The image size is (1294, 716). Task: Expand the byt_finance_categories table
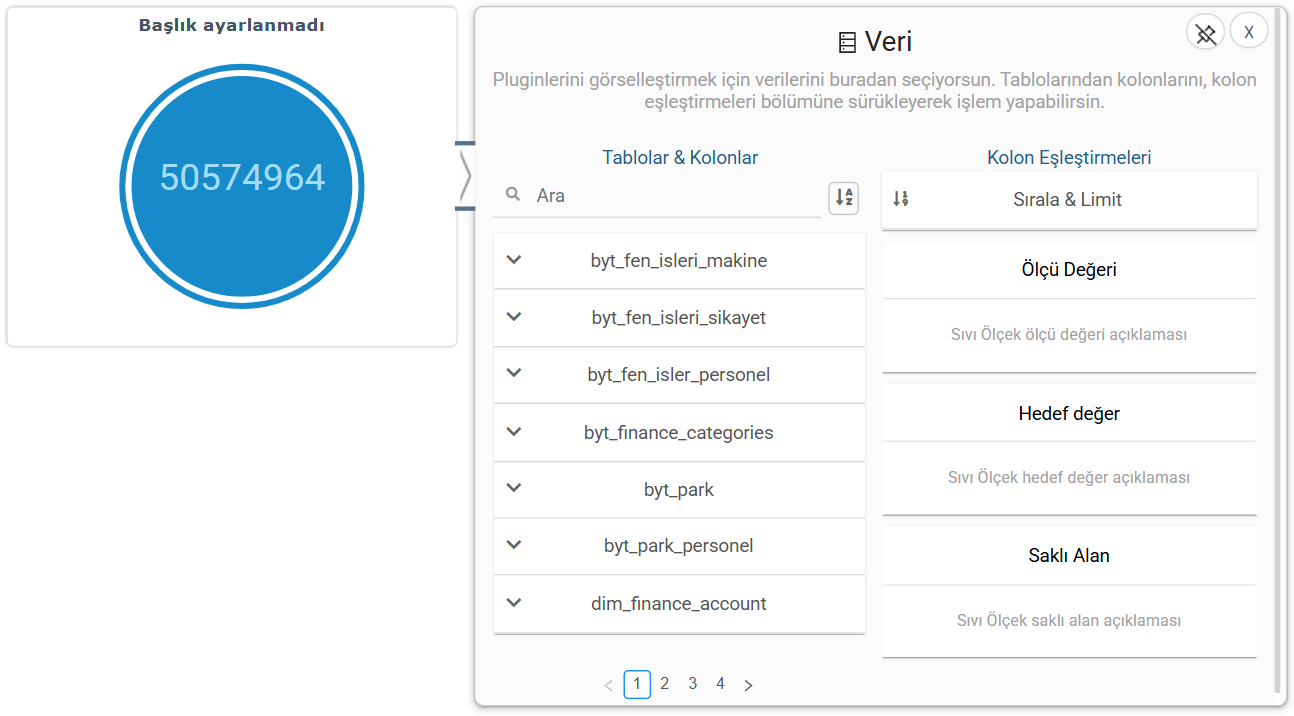[x=514, y=432]
